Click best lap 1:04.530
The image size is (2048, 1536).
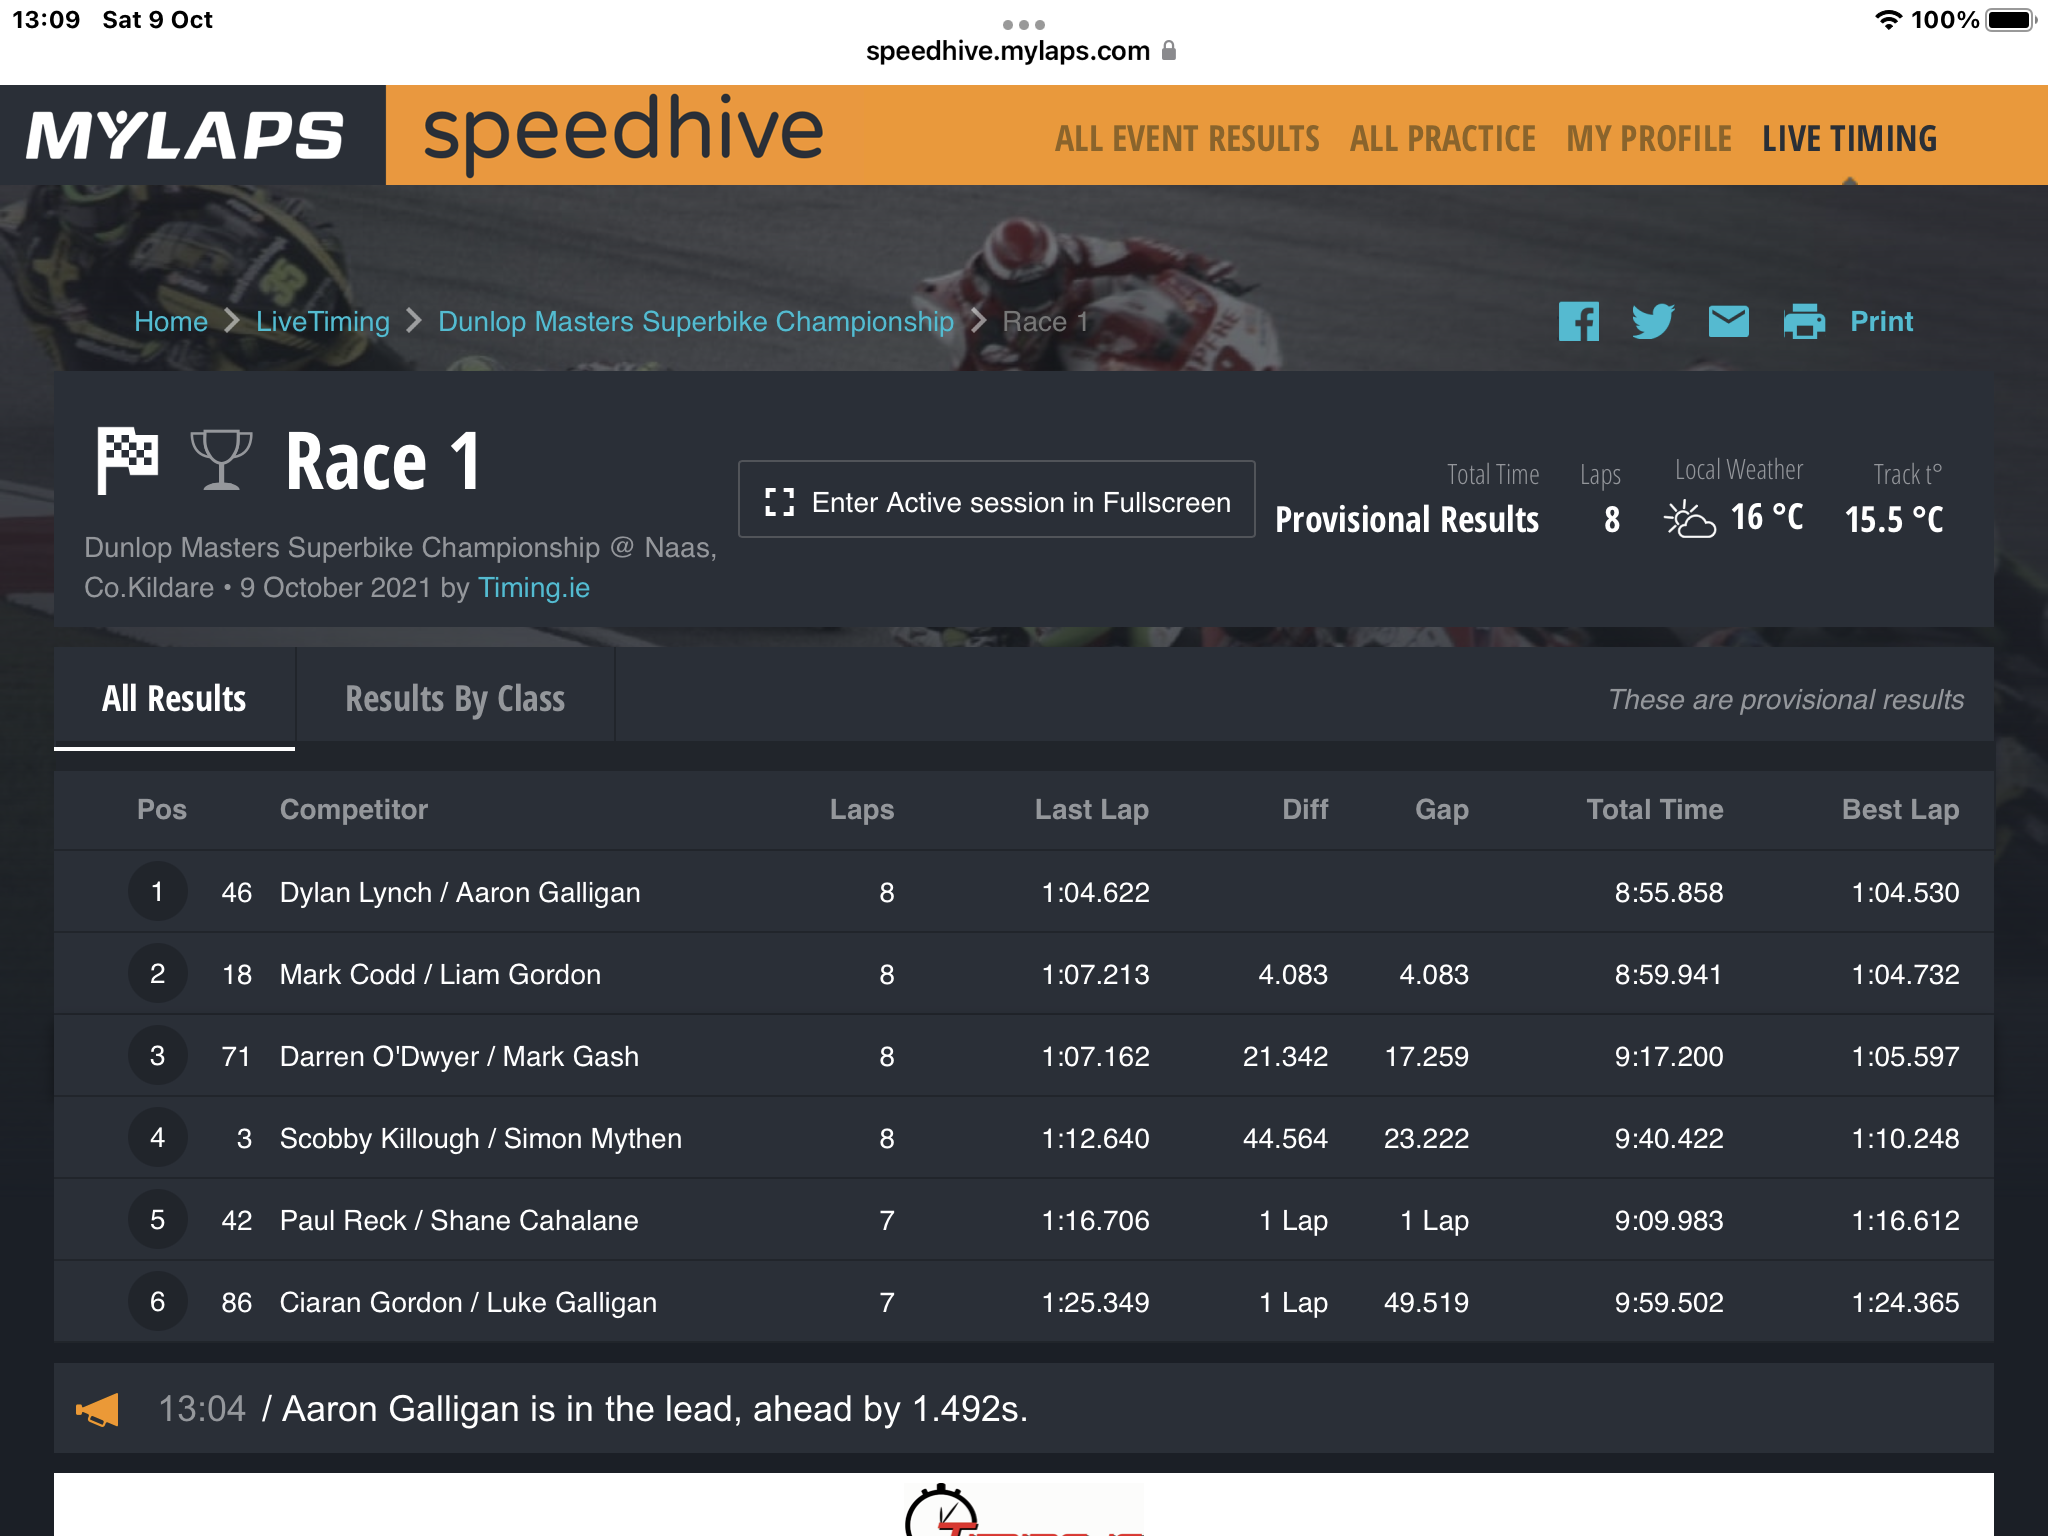coord(1905,892)
